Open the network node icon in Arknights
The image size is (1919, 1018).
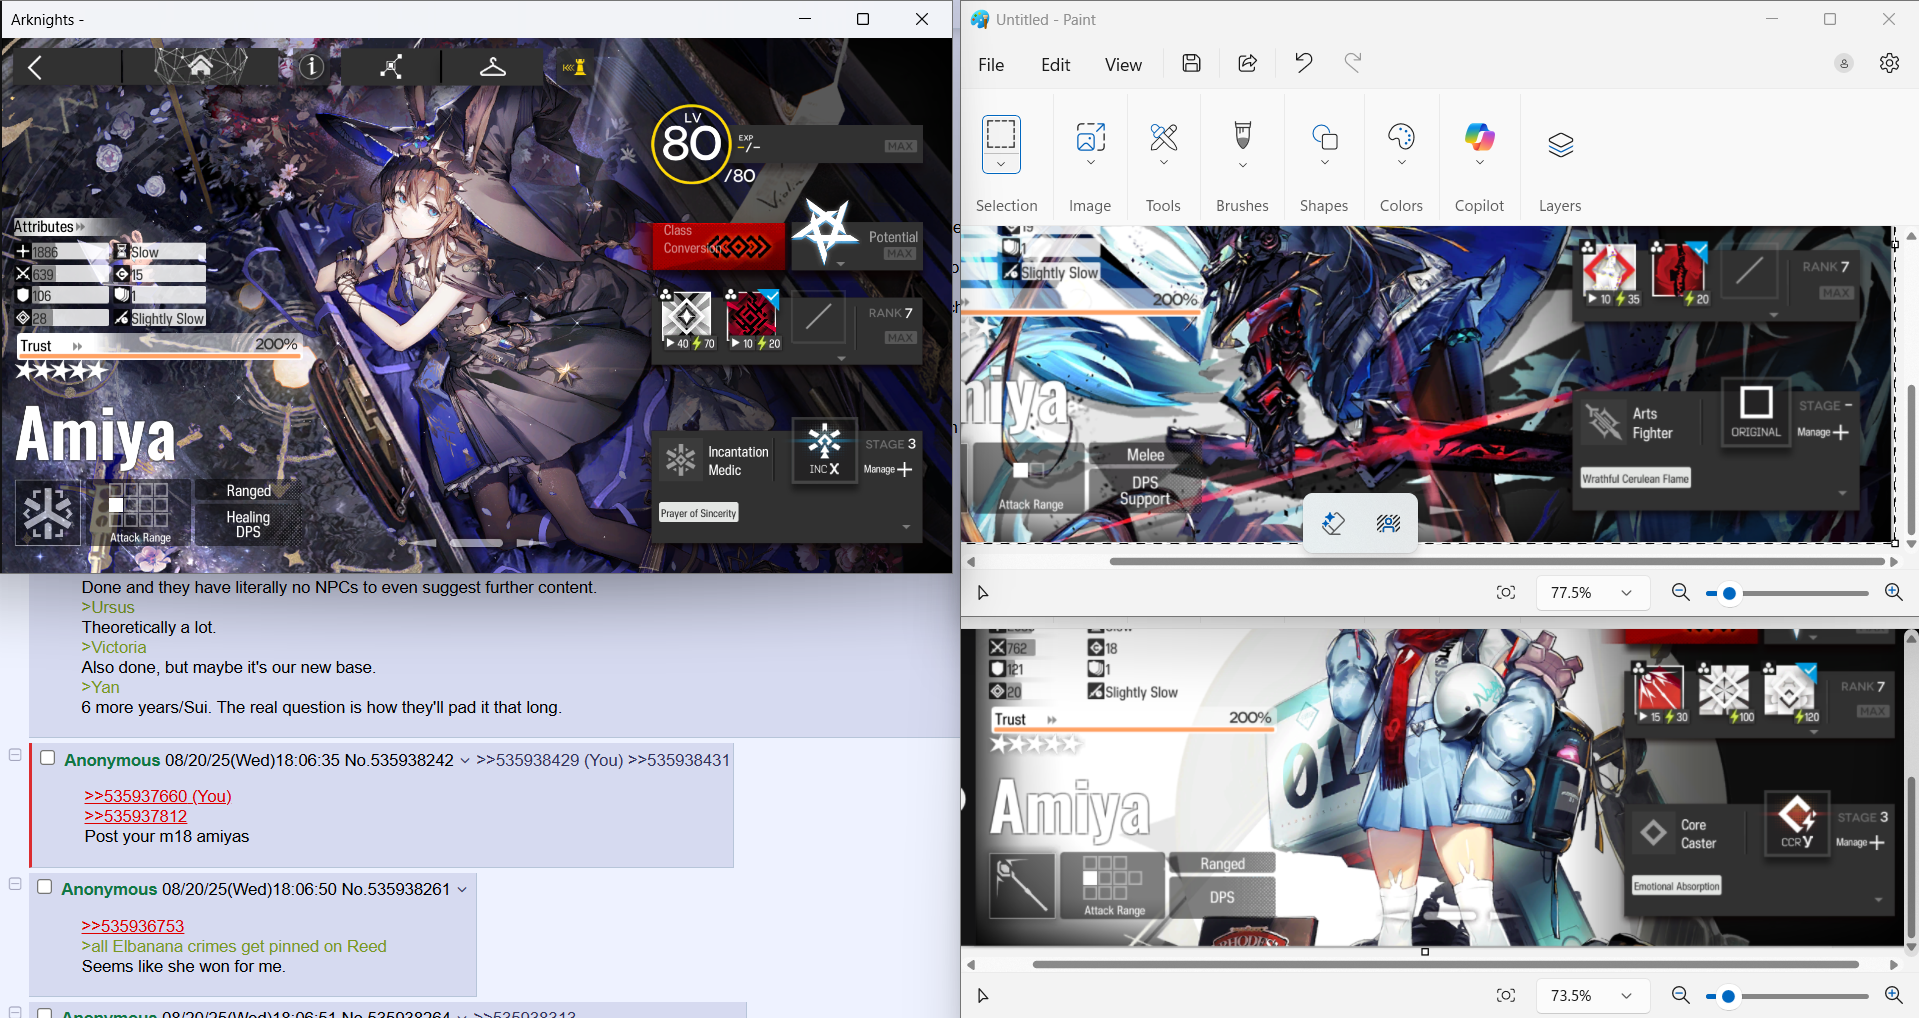[391, 67]
